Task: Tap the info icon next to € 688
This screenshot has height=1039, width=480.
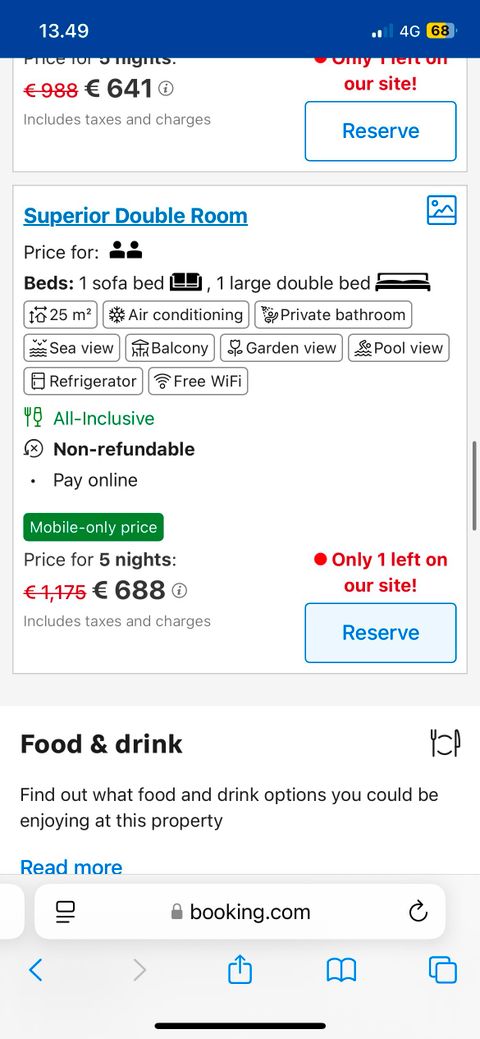Action: [x=180, y=590]
